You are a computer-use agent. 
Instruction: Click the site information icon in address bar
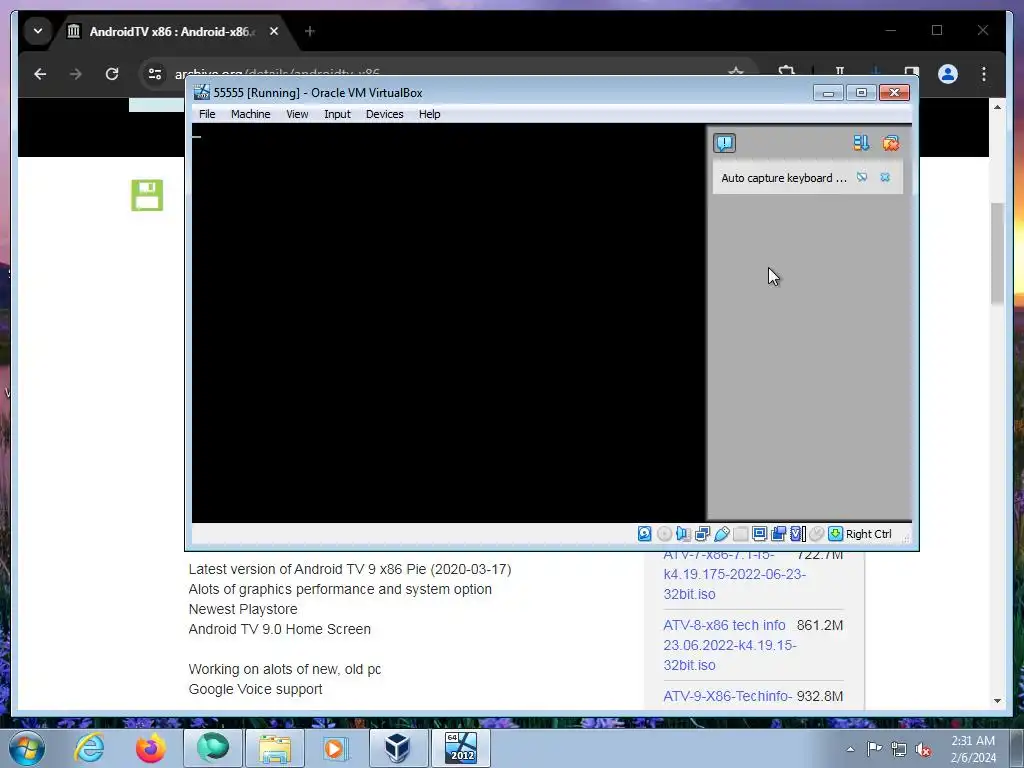click(155, 74)
